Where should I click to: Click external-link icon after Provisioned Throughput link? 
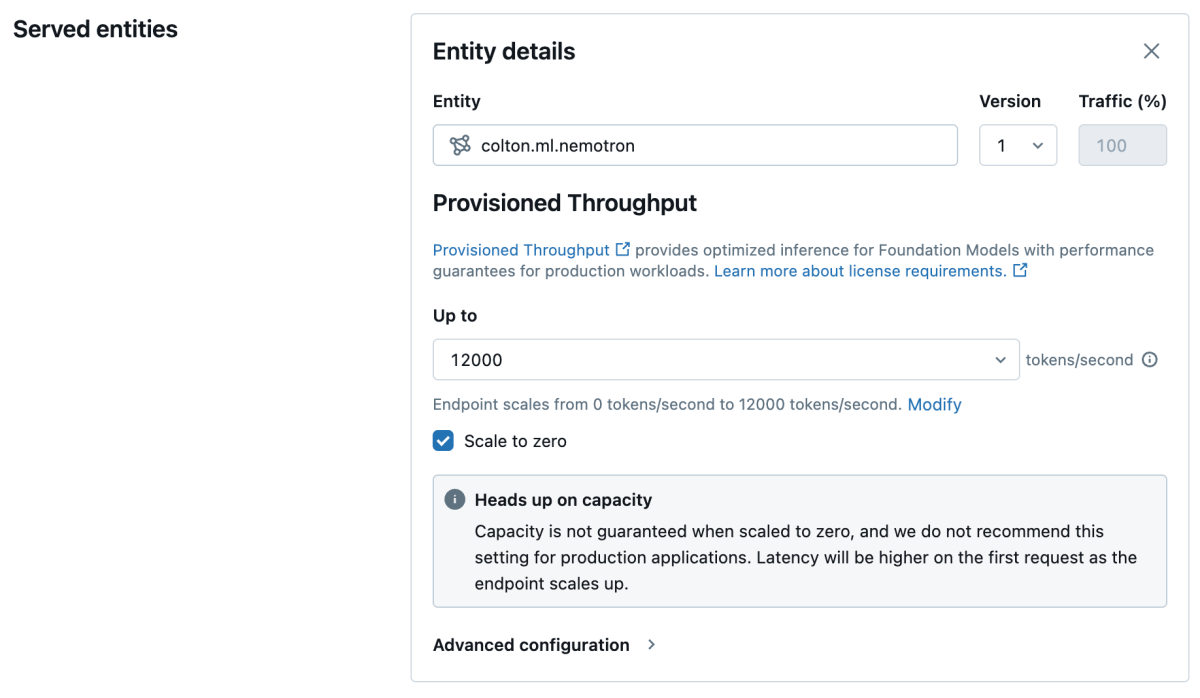[x=623, y=249]
